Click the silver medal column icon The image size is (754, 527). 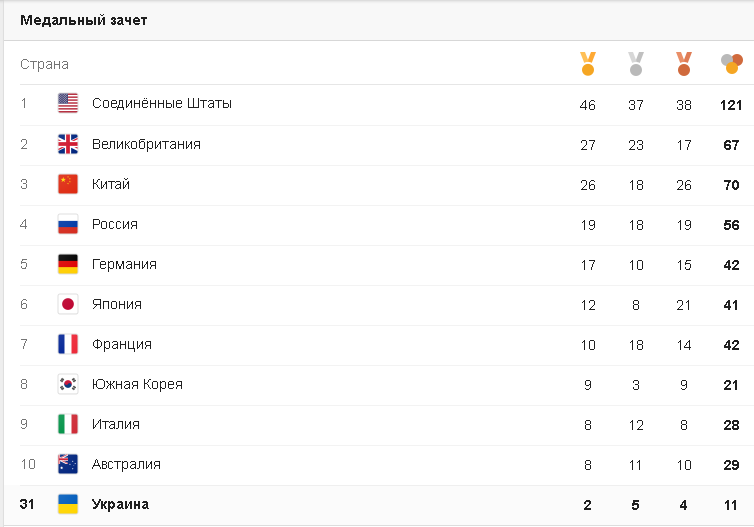coord(636,64)
